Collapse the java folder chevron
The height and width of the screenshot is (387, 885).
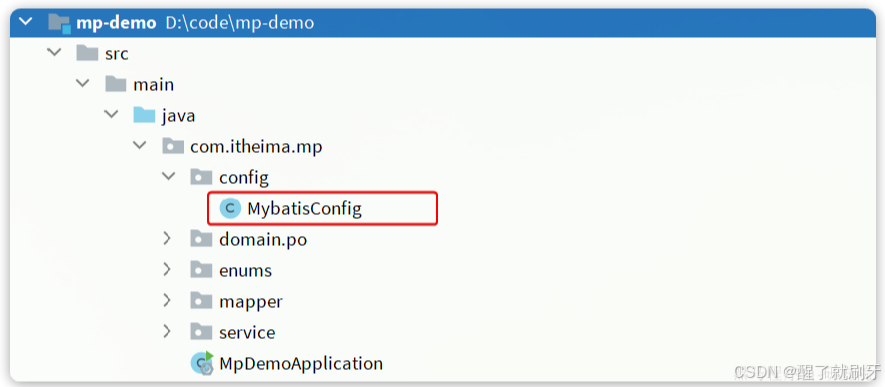111,115
